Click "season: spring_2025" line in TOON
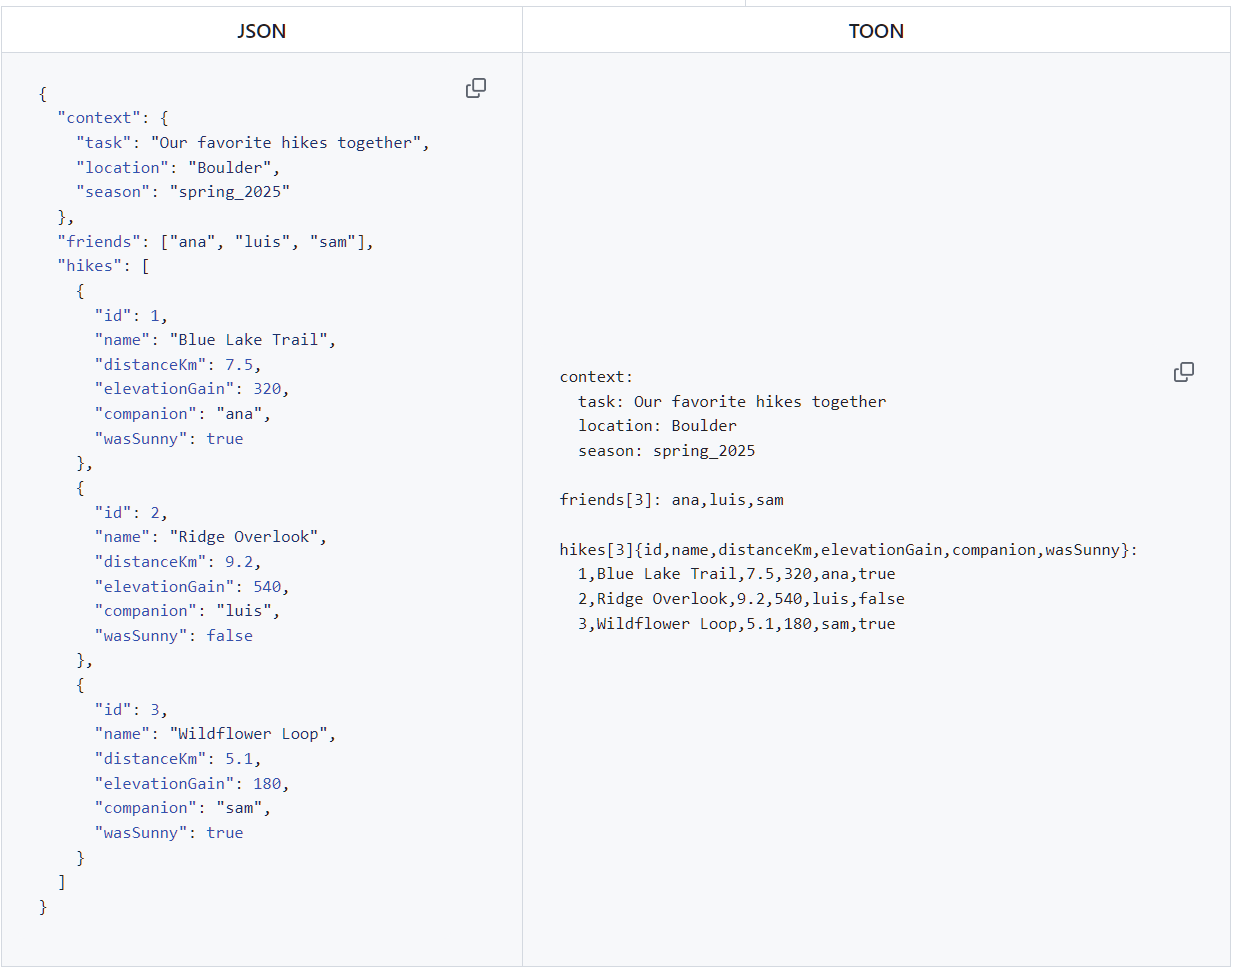This screenshot has height=967, width=1235. coord(666,451)
